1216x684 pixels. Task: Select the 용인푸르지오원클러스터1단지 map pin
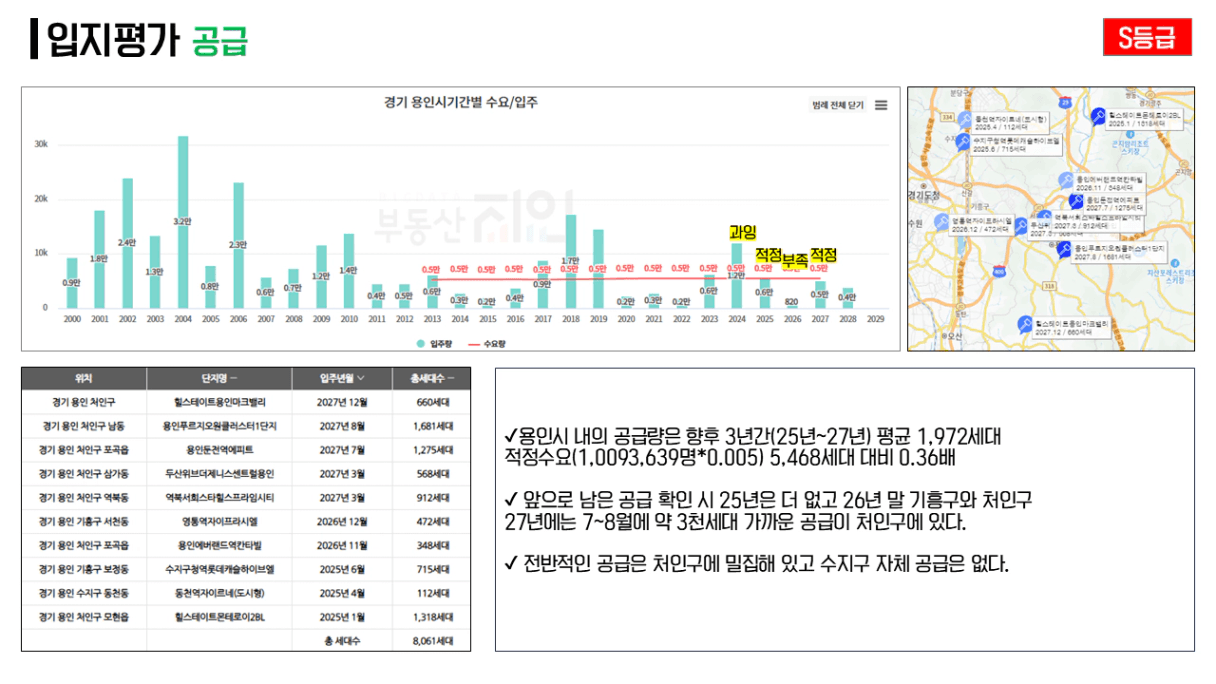(1065, 250)
